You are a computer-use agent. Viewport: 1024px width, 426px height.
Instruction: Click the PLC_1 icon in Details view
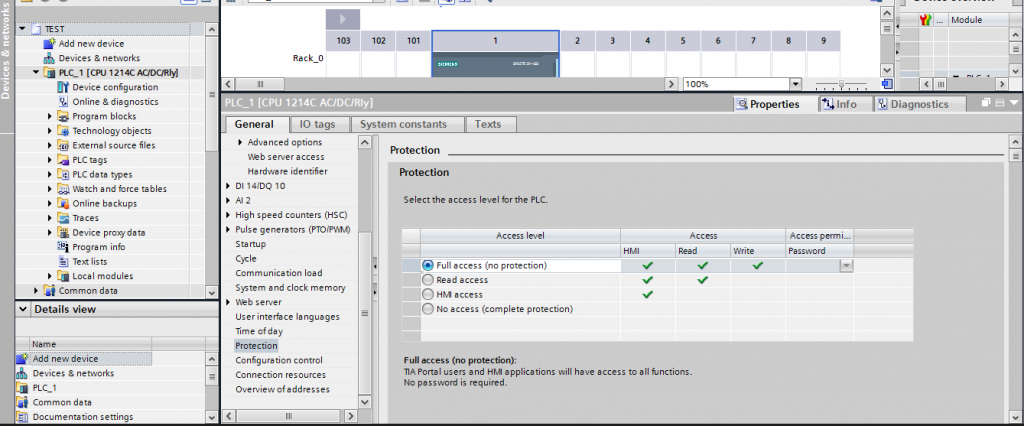(x=23, y=387)
